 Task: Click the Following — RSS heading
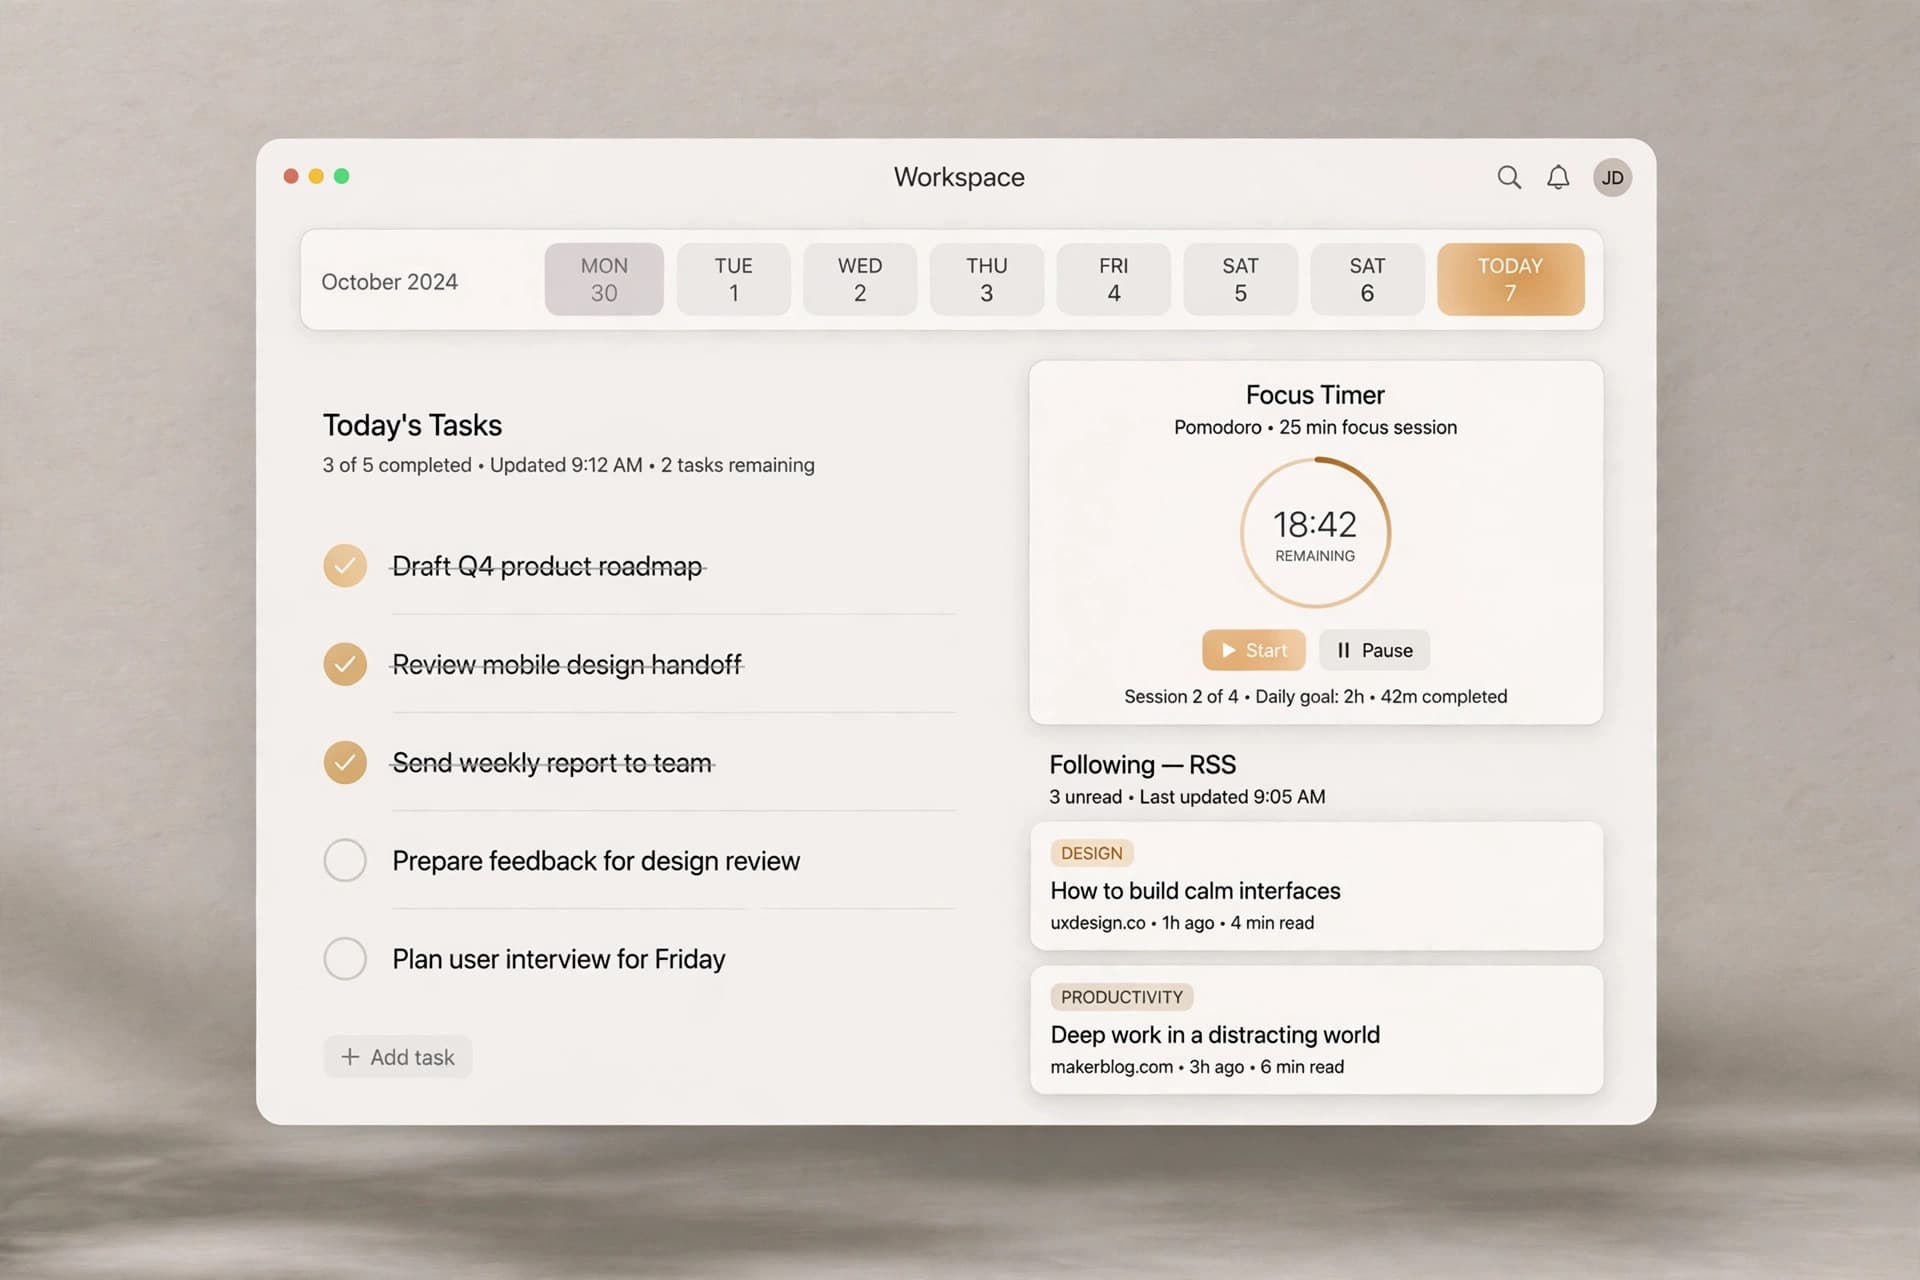(x=1142, y=765)
